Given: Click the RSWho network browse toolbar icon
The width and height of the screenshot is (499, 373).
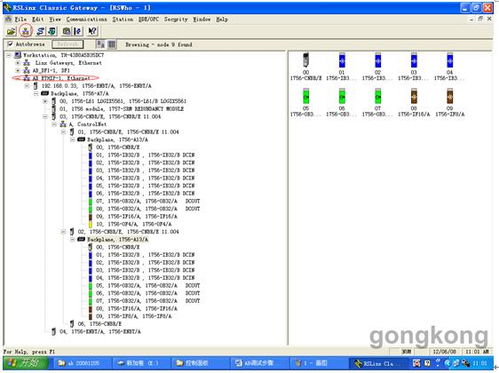Looking at the screenshot, I should pos(25,31).
